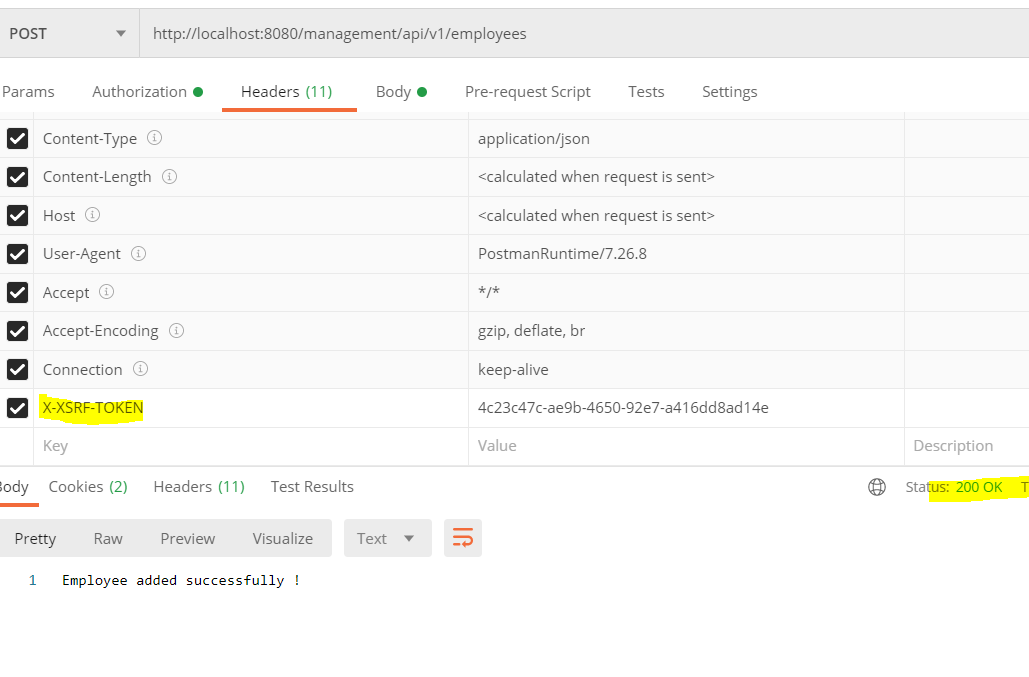1029x677 pixels.
Task: Click the info icon beside Content-Length
Action: (x=170, y=177)
